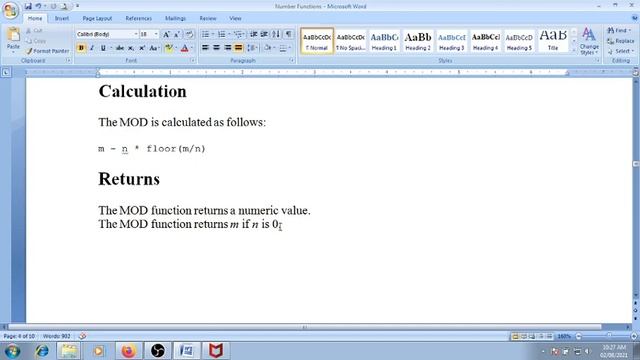Toggle Italic formatting

coord(92,48)
